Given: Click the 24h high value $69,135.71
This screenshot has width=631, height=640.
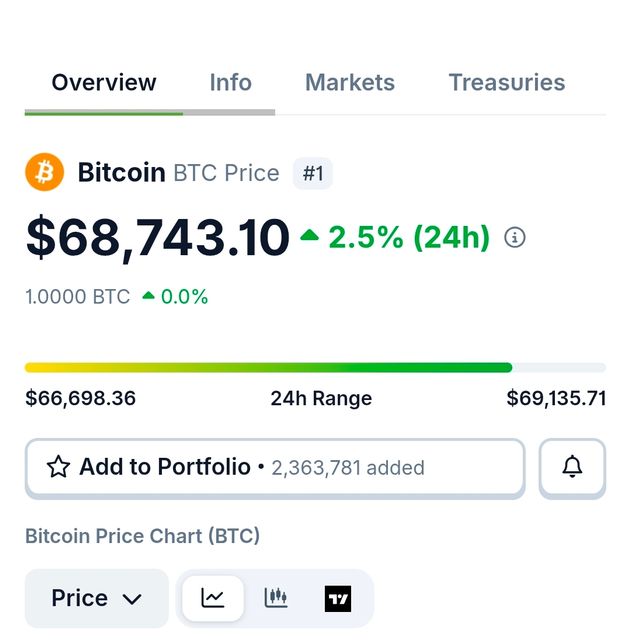Looking at the screenshot, I should coord(556,398).
